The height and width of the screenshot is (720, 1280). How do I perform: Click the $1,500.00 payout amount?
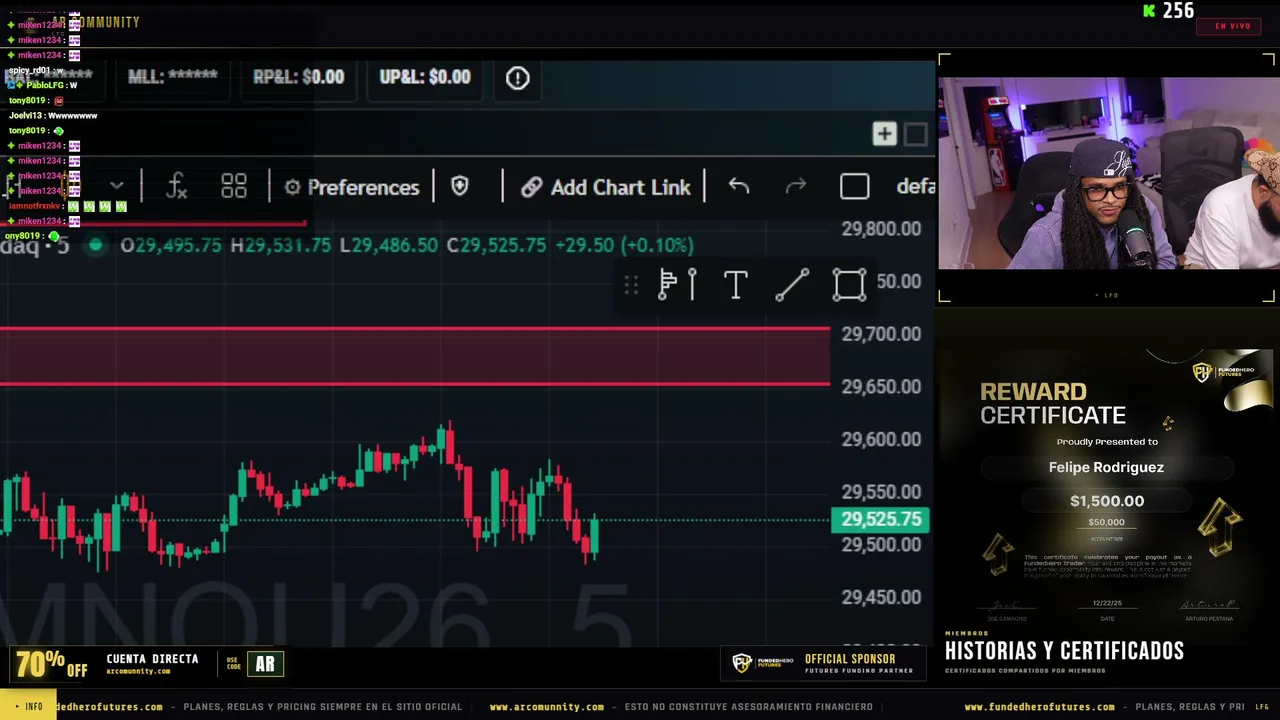1107,501
